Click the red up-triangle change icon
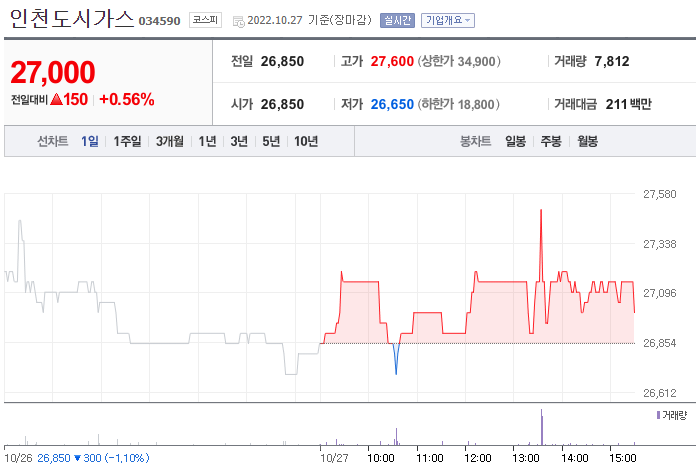This screenshot has height=475, width=696. [x=56, y=99]
